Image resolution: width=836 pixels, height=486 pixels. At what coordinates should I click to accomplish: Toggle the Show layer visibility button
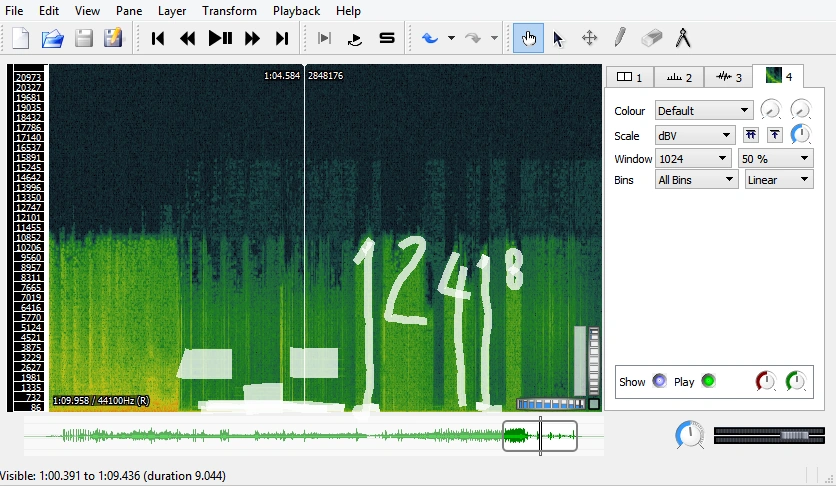tap(659, 381)
